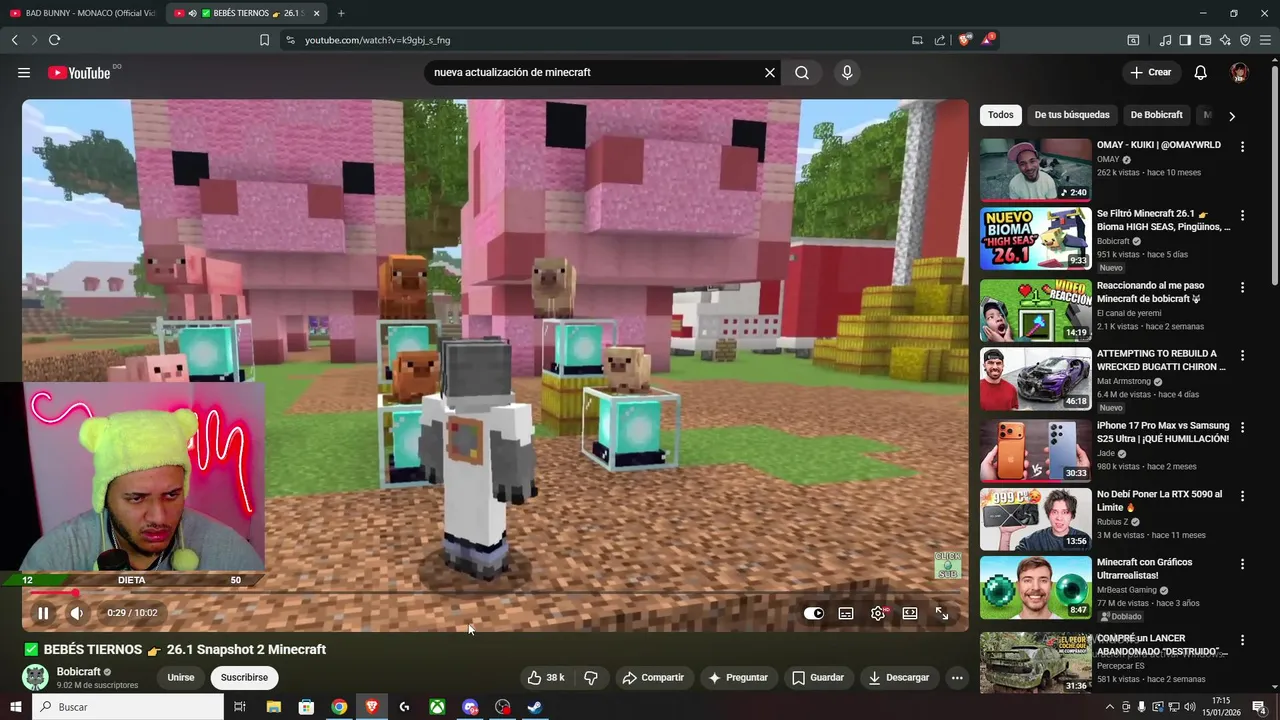This screenshot has width=1280, height=720.
Task: Open the YouTube hamburger guide menu
Action: (x=24, y=72)
